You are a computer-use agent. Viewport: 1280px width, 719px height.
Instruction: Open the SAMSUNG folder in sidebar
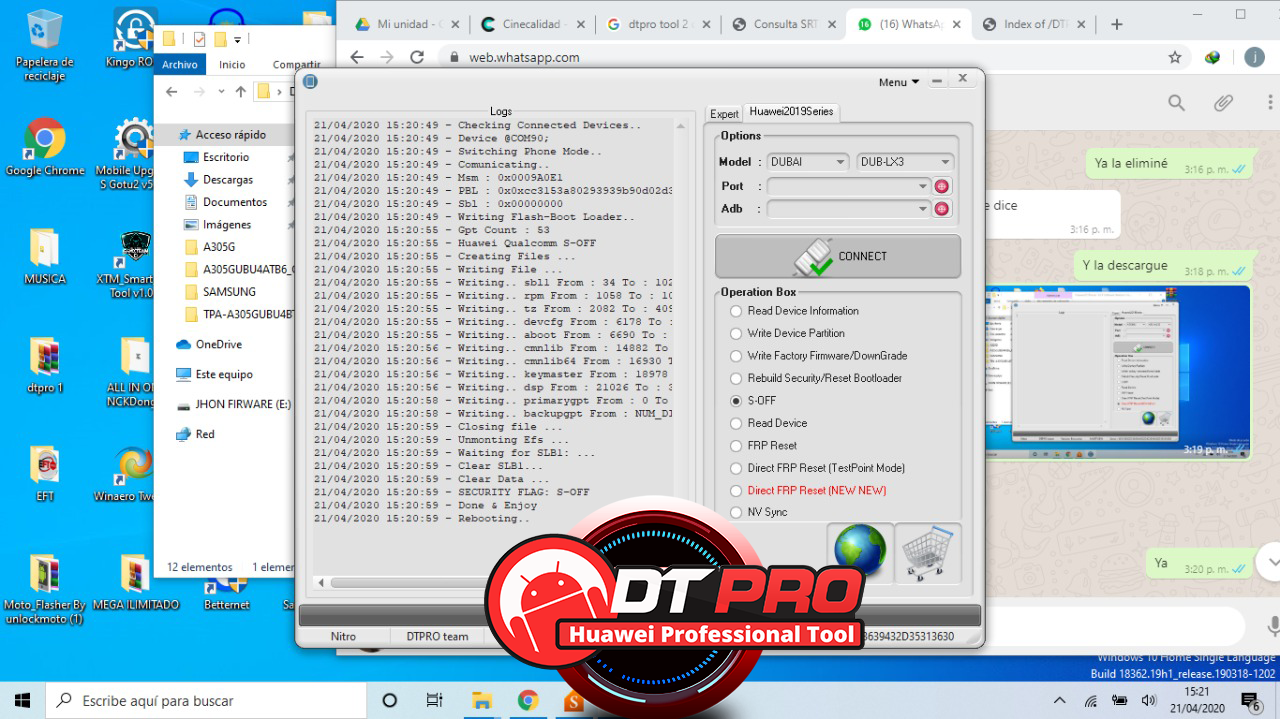(229, 292)
